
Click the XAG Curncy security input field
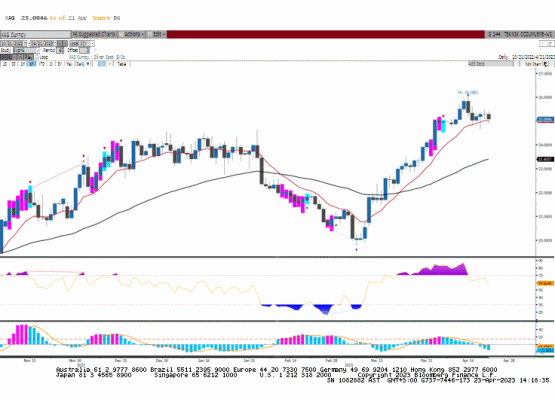(35, 34)
